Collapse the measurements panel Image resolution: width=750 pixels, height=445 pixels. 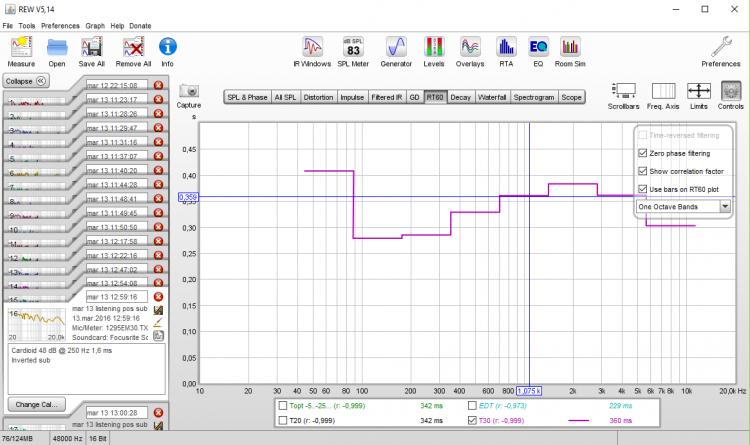click(x=26, y=81)
